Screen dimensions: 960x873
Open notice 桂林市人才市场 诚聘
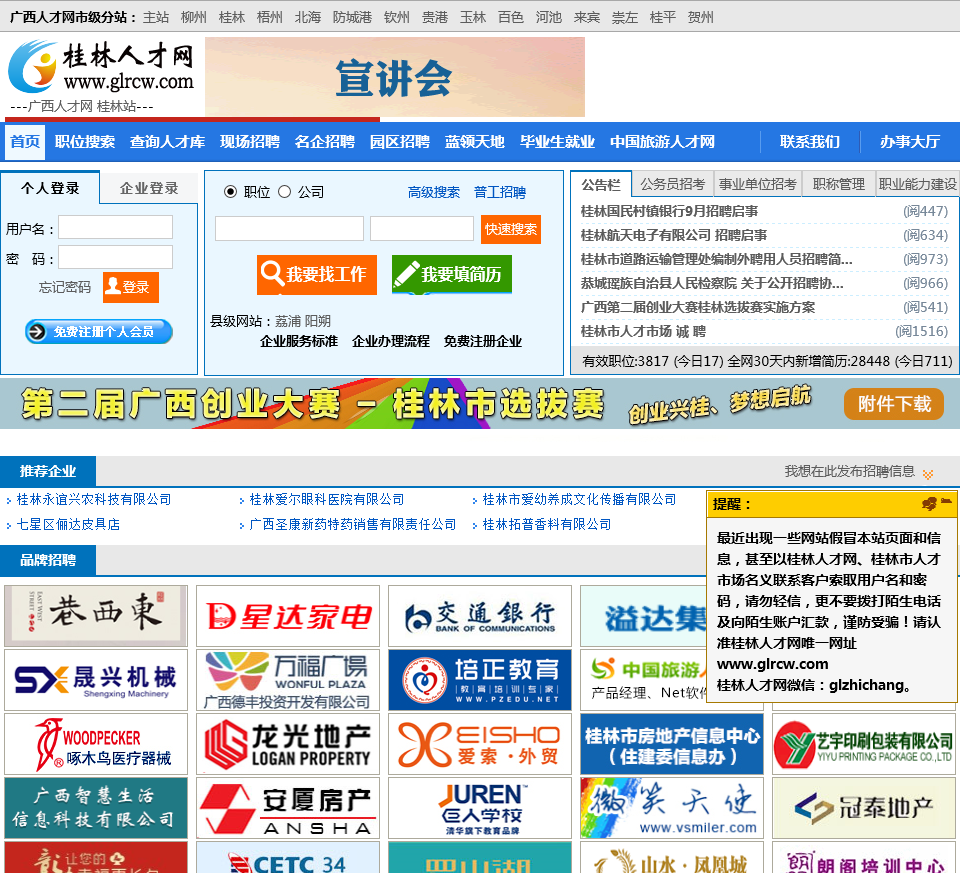point(643,331)
